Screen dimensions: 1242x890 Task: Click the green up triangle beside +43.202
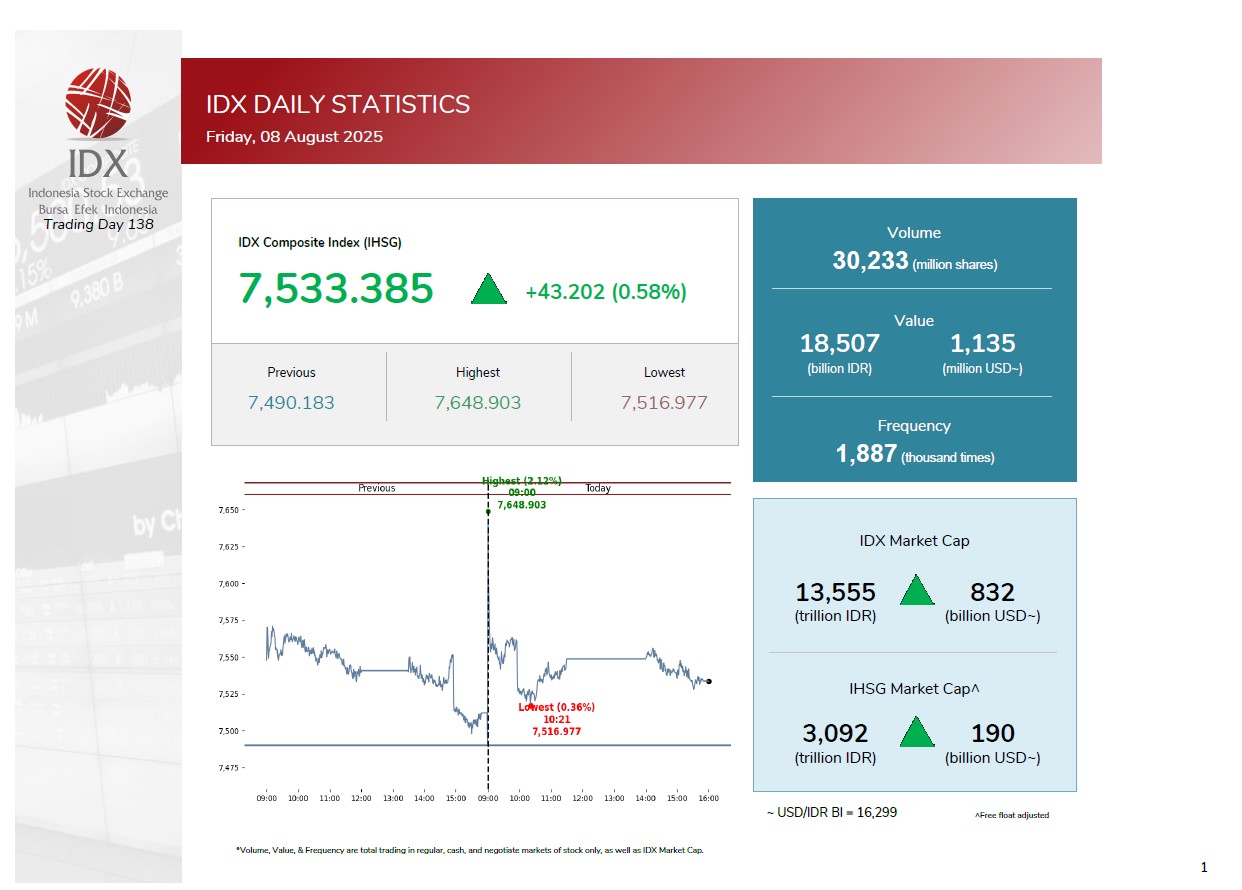tap(489, 289)
